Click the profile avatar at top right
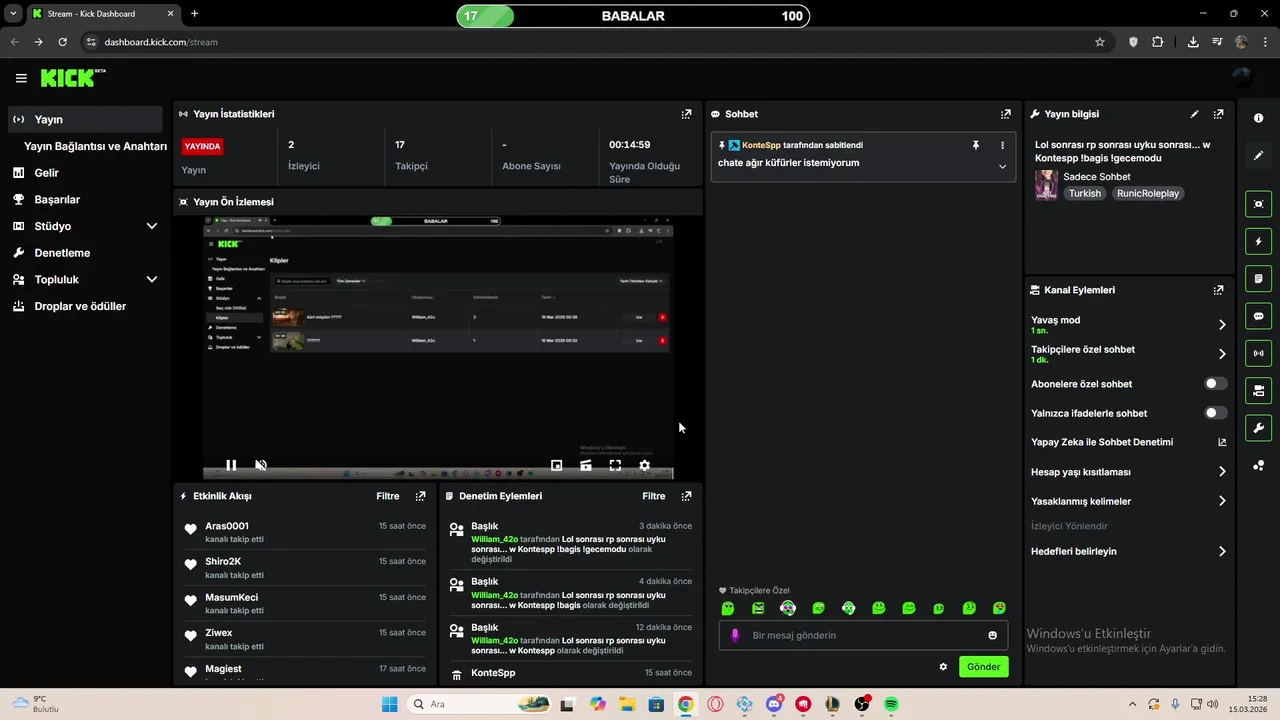Screen dimensions: 1280x720 coord(1242,78)
